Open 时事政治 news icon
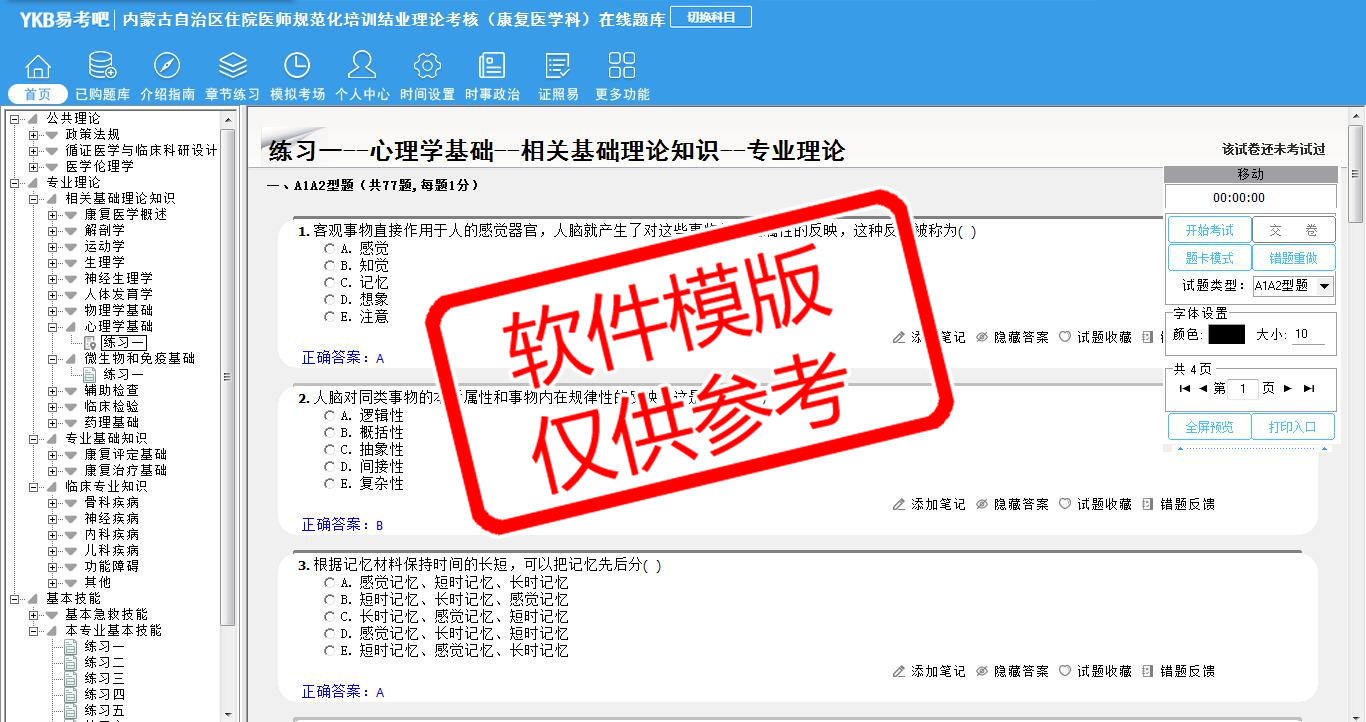 click(492, 66)
